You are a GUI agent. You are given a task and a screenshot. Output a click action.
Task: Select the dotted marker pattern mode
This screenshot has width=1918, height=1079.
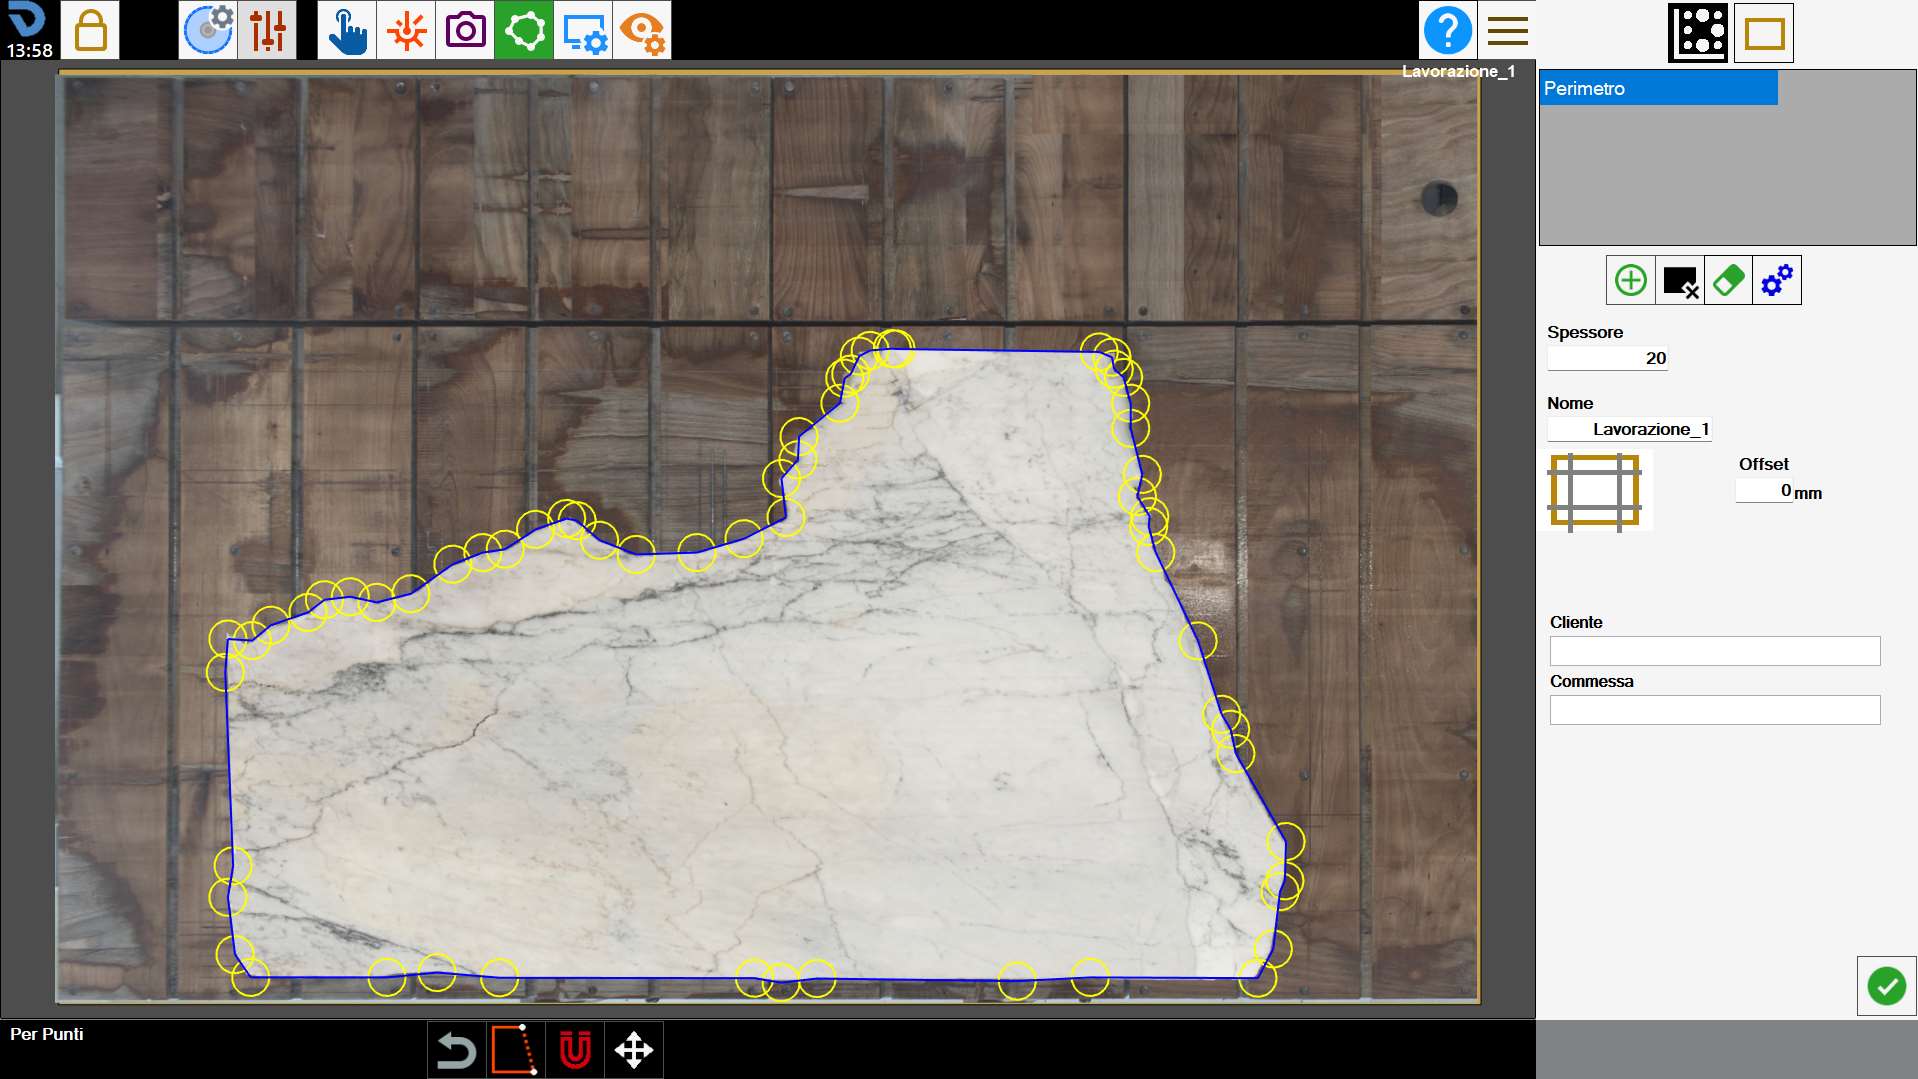(x=1698, y=33)
